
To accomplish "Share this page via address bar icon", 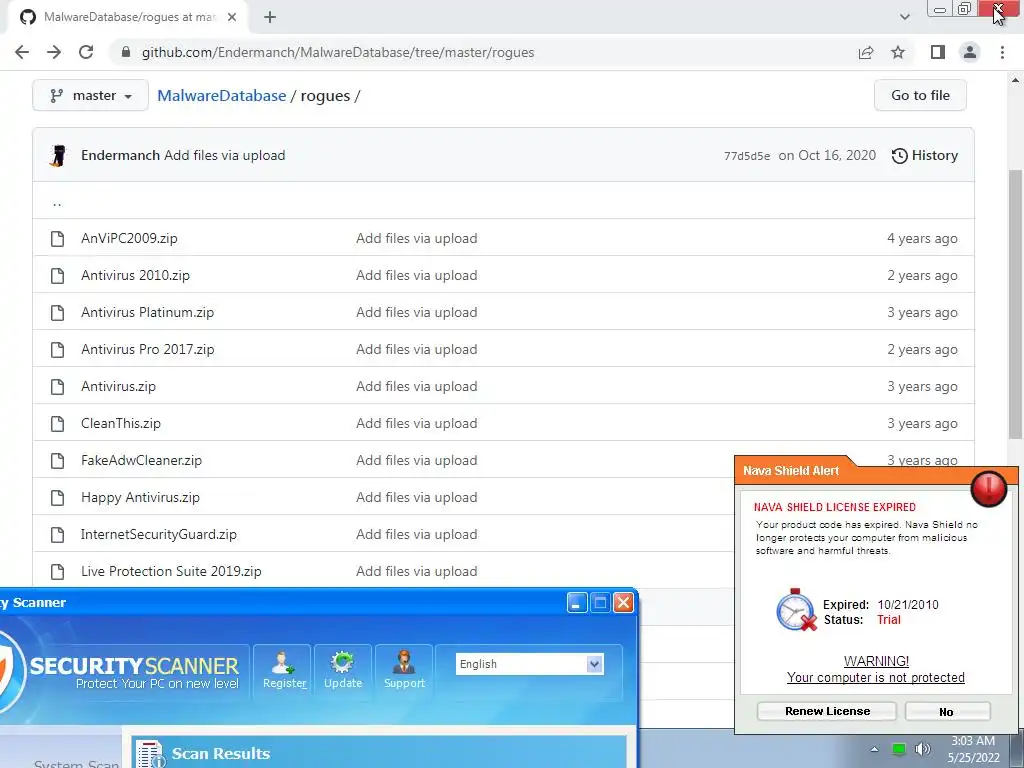I will pos(866,52).
